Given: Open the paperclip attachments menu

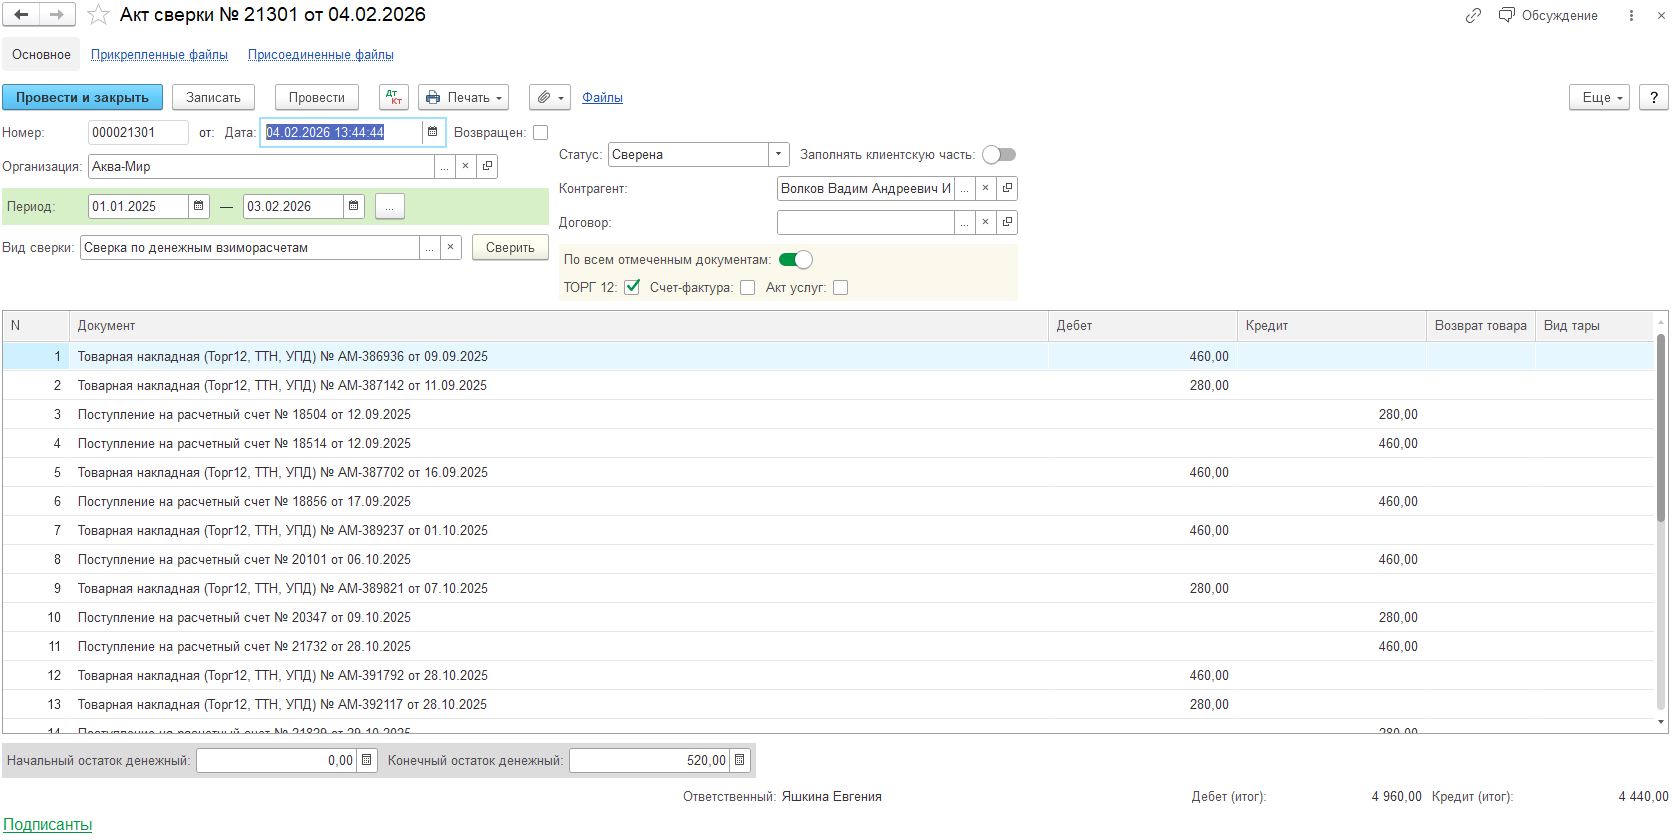Looking at the screenshot, I should (x=549, y=97).
